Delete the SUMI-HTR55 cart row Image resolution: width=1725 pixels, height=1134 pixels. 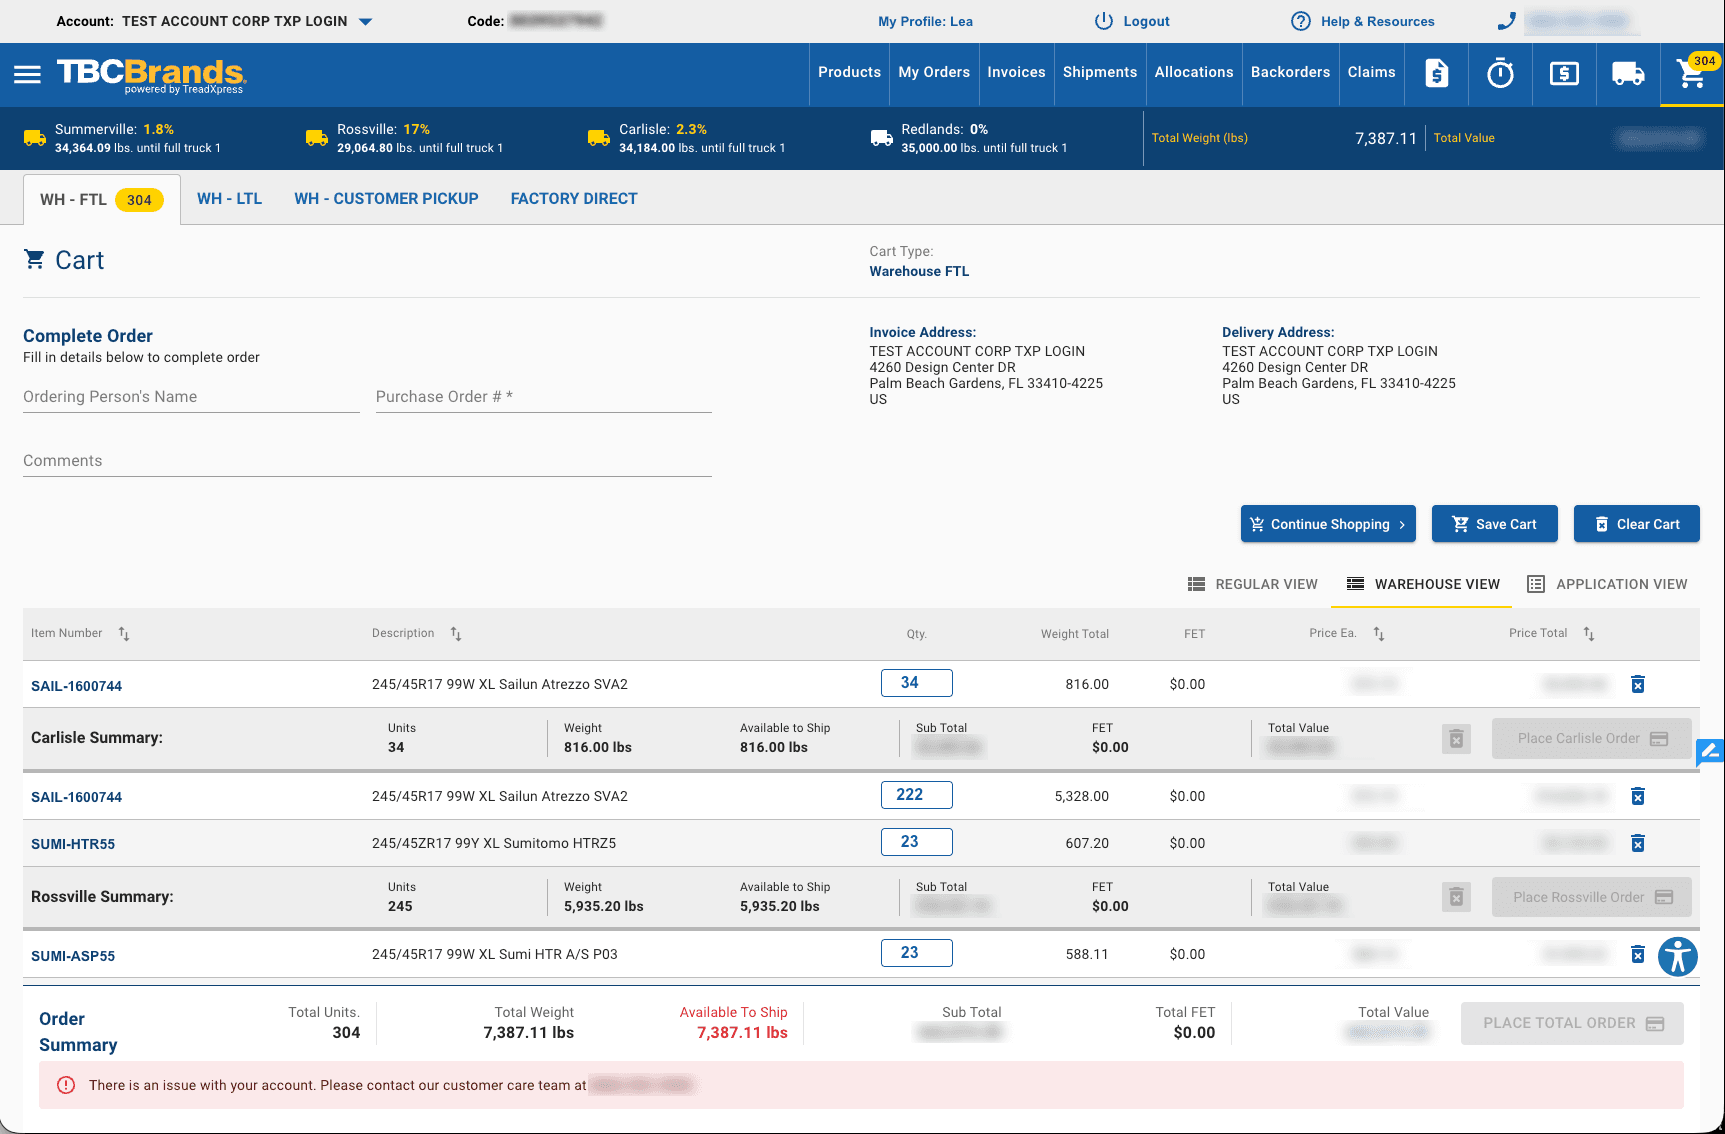pos(1638,843)
